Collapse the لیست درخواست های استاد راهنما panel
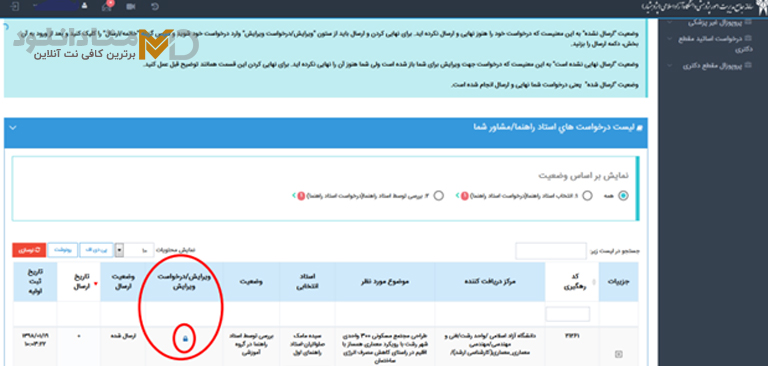768x366 pixels. (13, 128)
